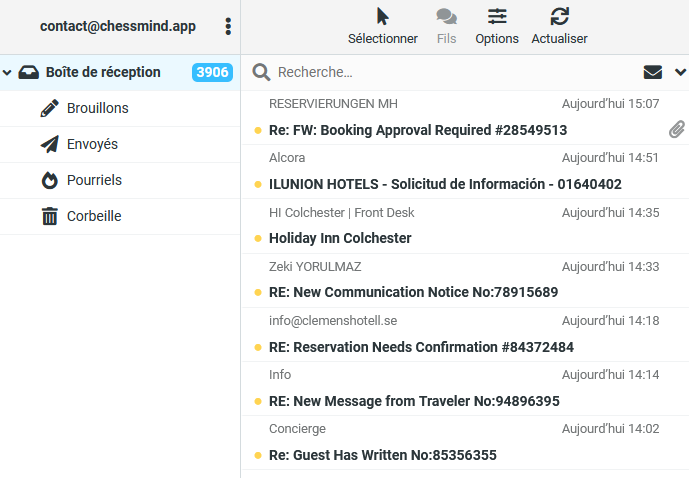The height and width of the screenshot is (478, 689).
Task: Click the envelope unread filter icon
Action: pos(653,72)
